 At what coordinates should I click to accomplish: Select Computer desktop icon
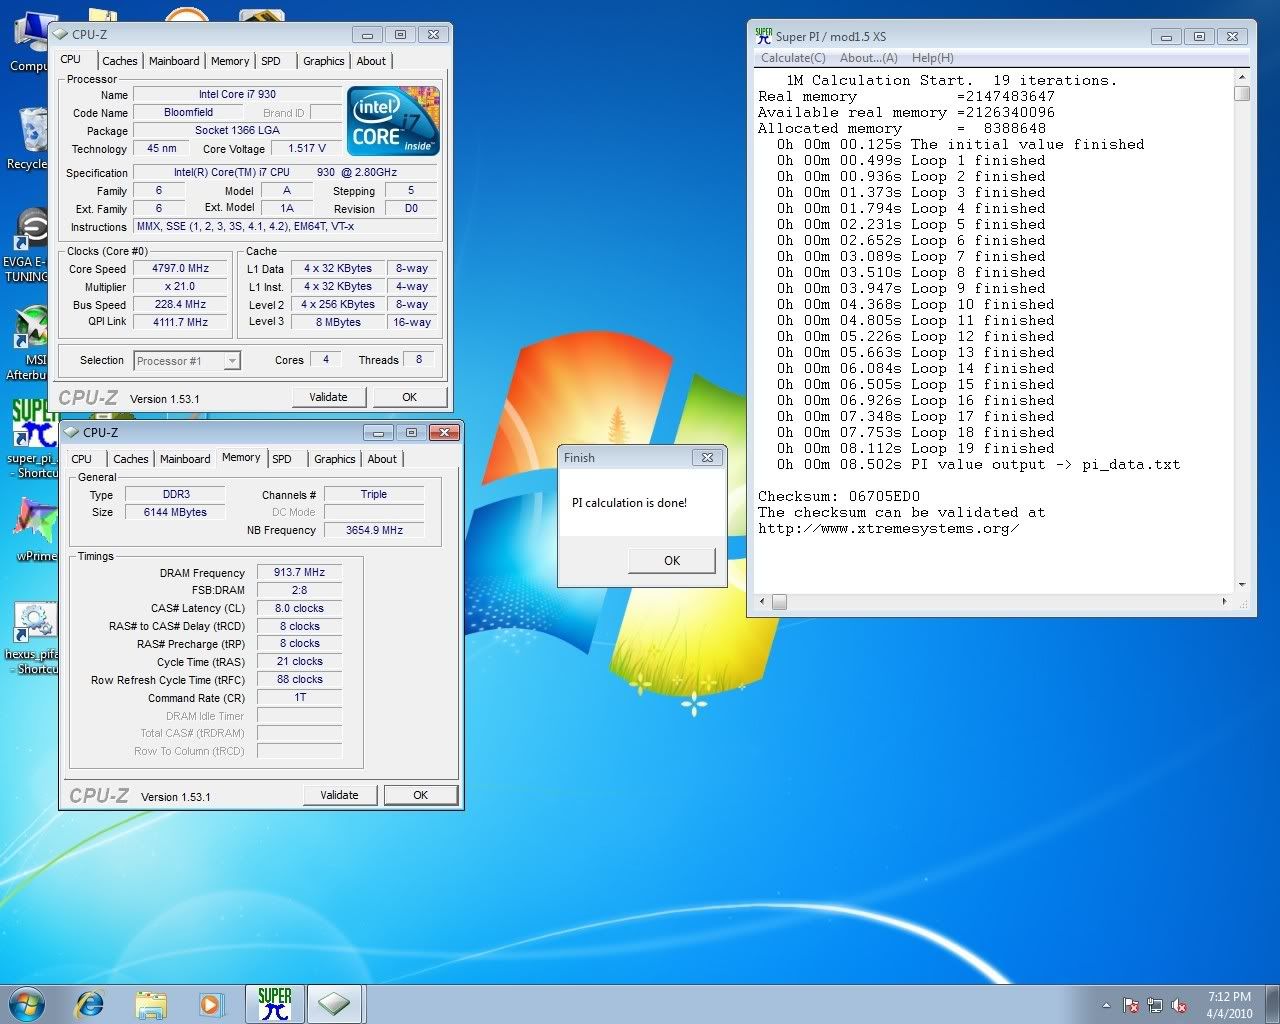point(28,42)
